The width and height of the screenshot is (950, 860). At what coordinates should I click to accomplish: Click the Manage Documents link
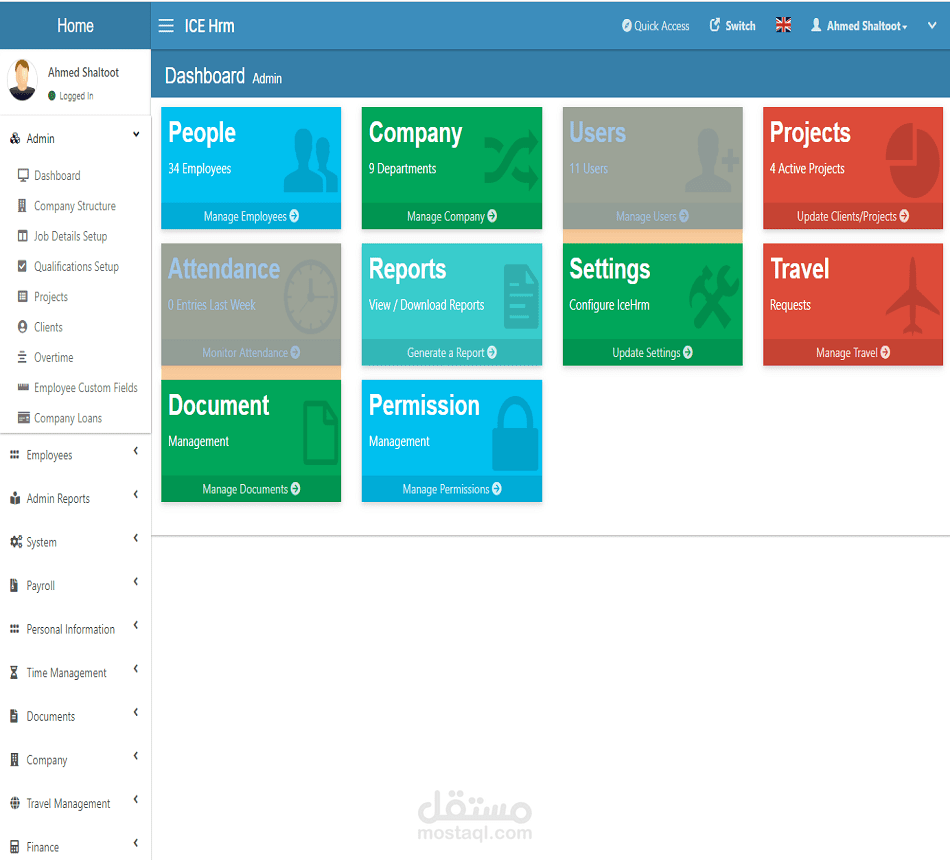click(x=251, y=488)
